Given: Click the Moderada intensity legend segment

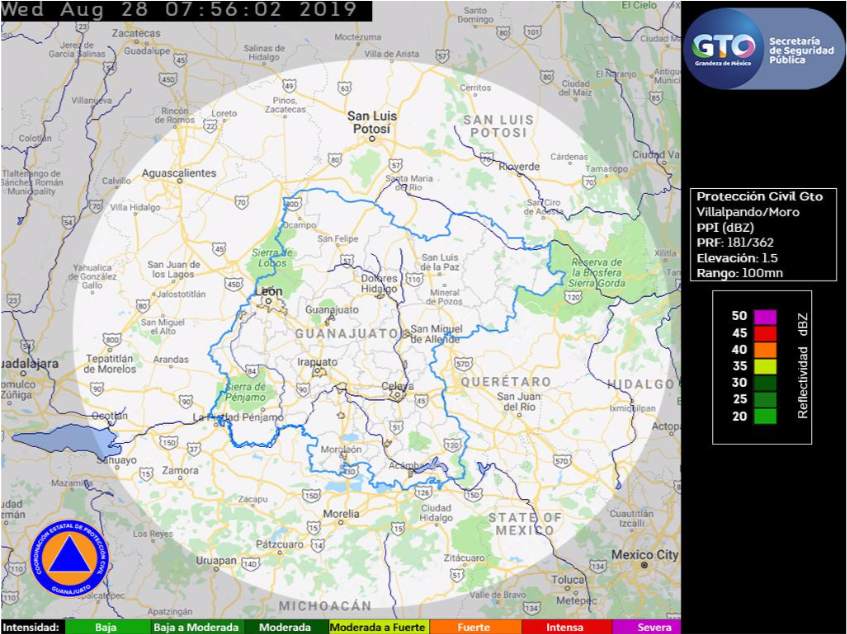Looking at the screenshot, I should pos(285,627).
